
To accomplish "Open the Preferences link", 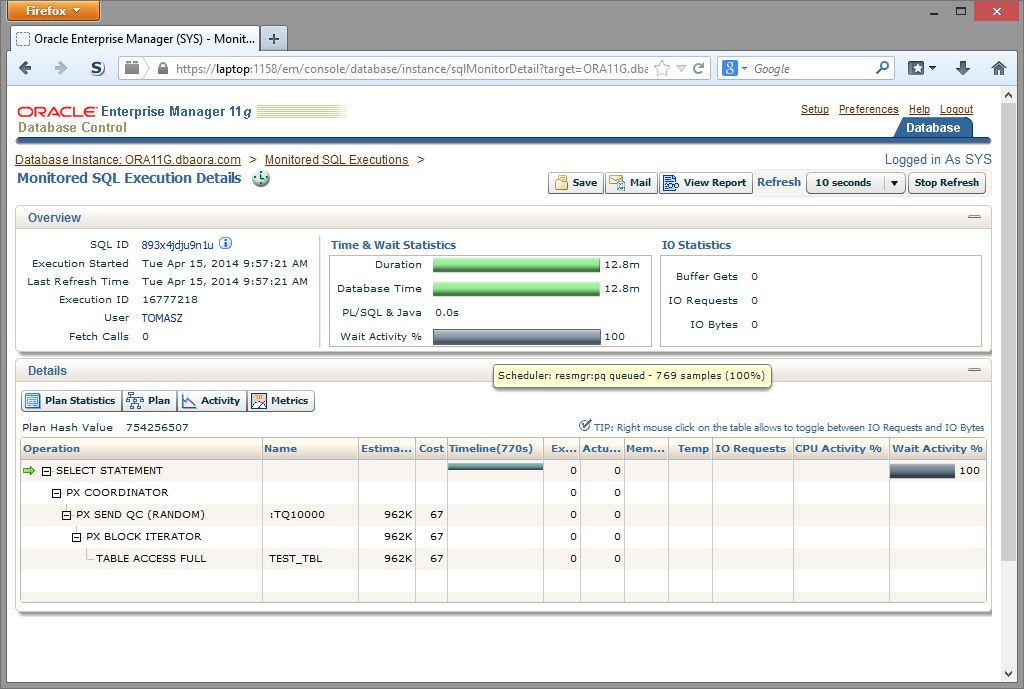I will [868, 109].
